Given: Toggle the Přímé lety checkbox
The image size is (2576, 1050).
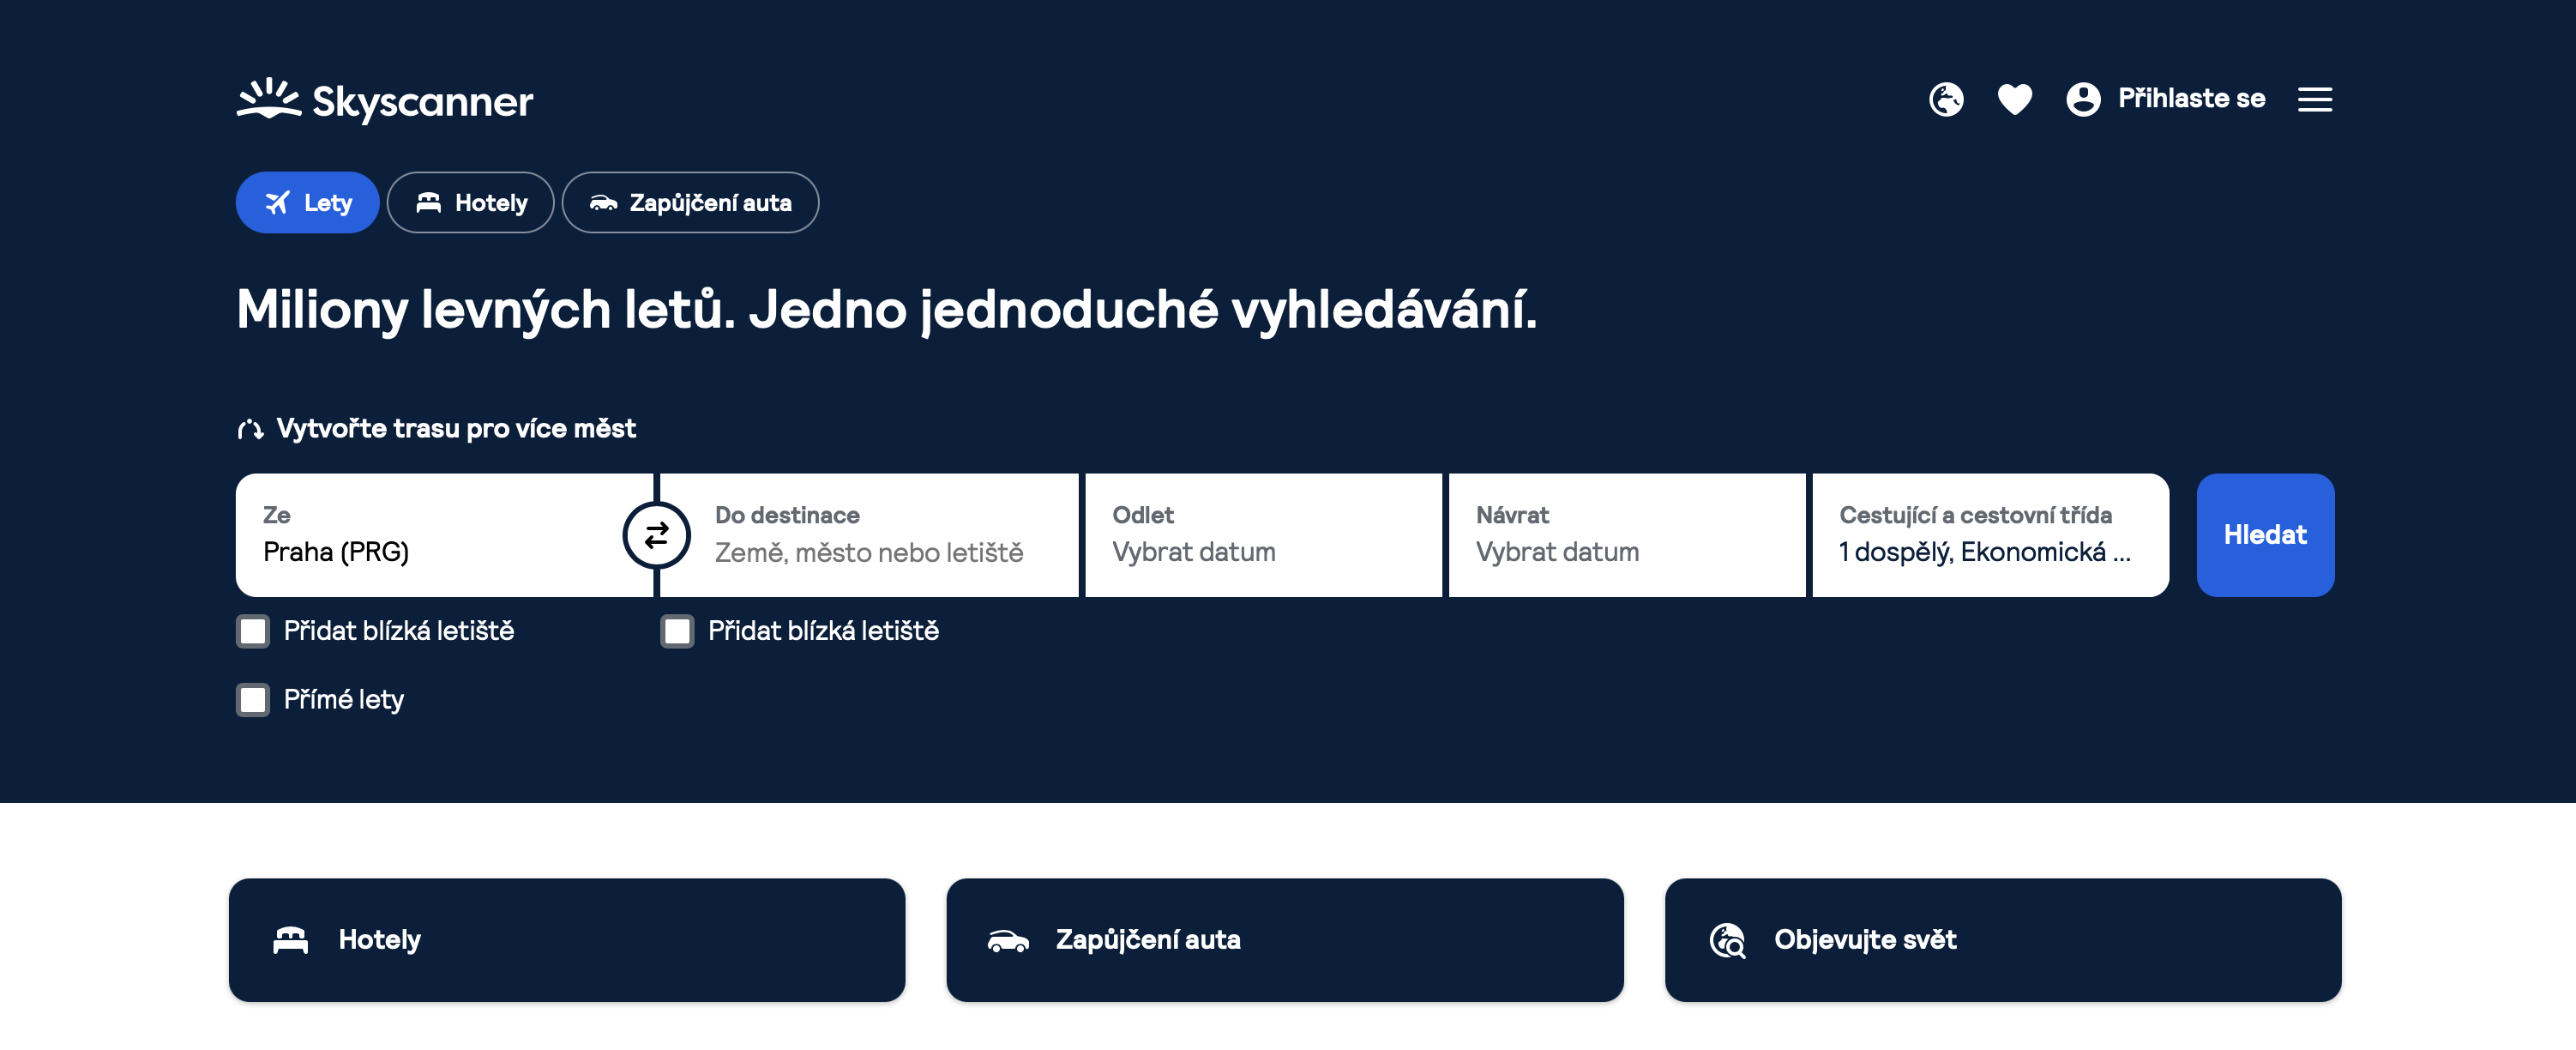Looking at the screenshot, I should click(x=253, y=700).
